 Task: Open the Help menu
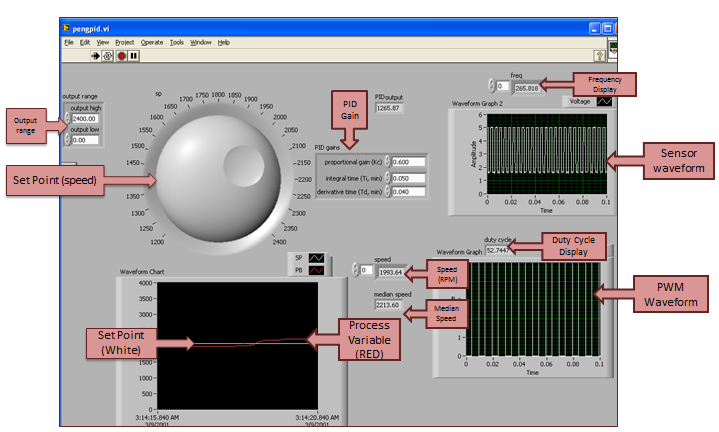pos(223,42)
